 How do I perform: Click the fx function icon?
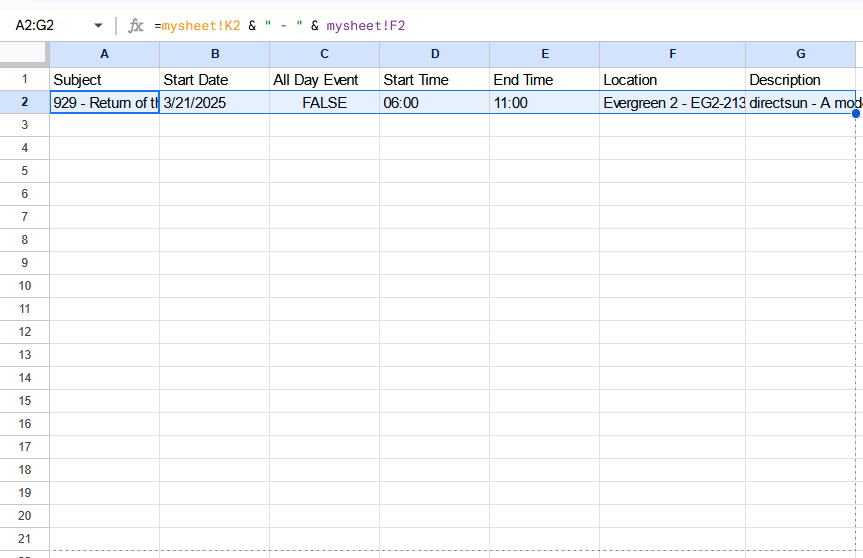pyautogui.click(x=135, y=25)
